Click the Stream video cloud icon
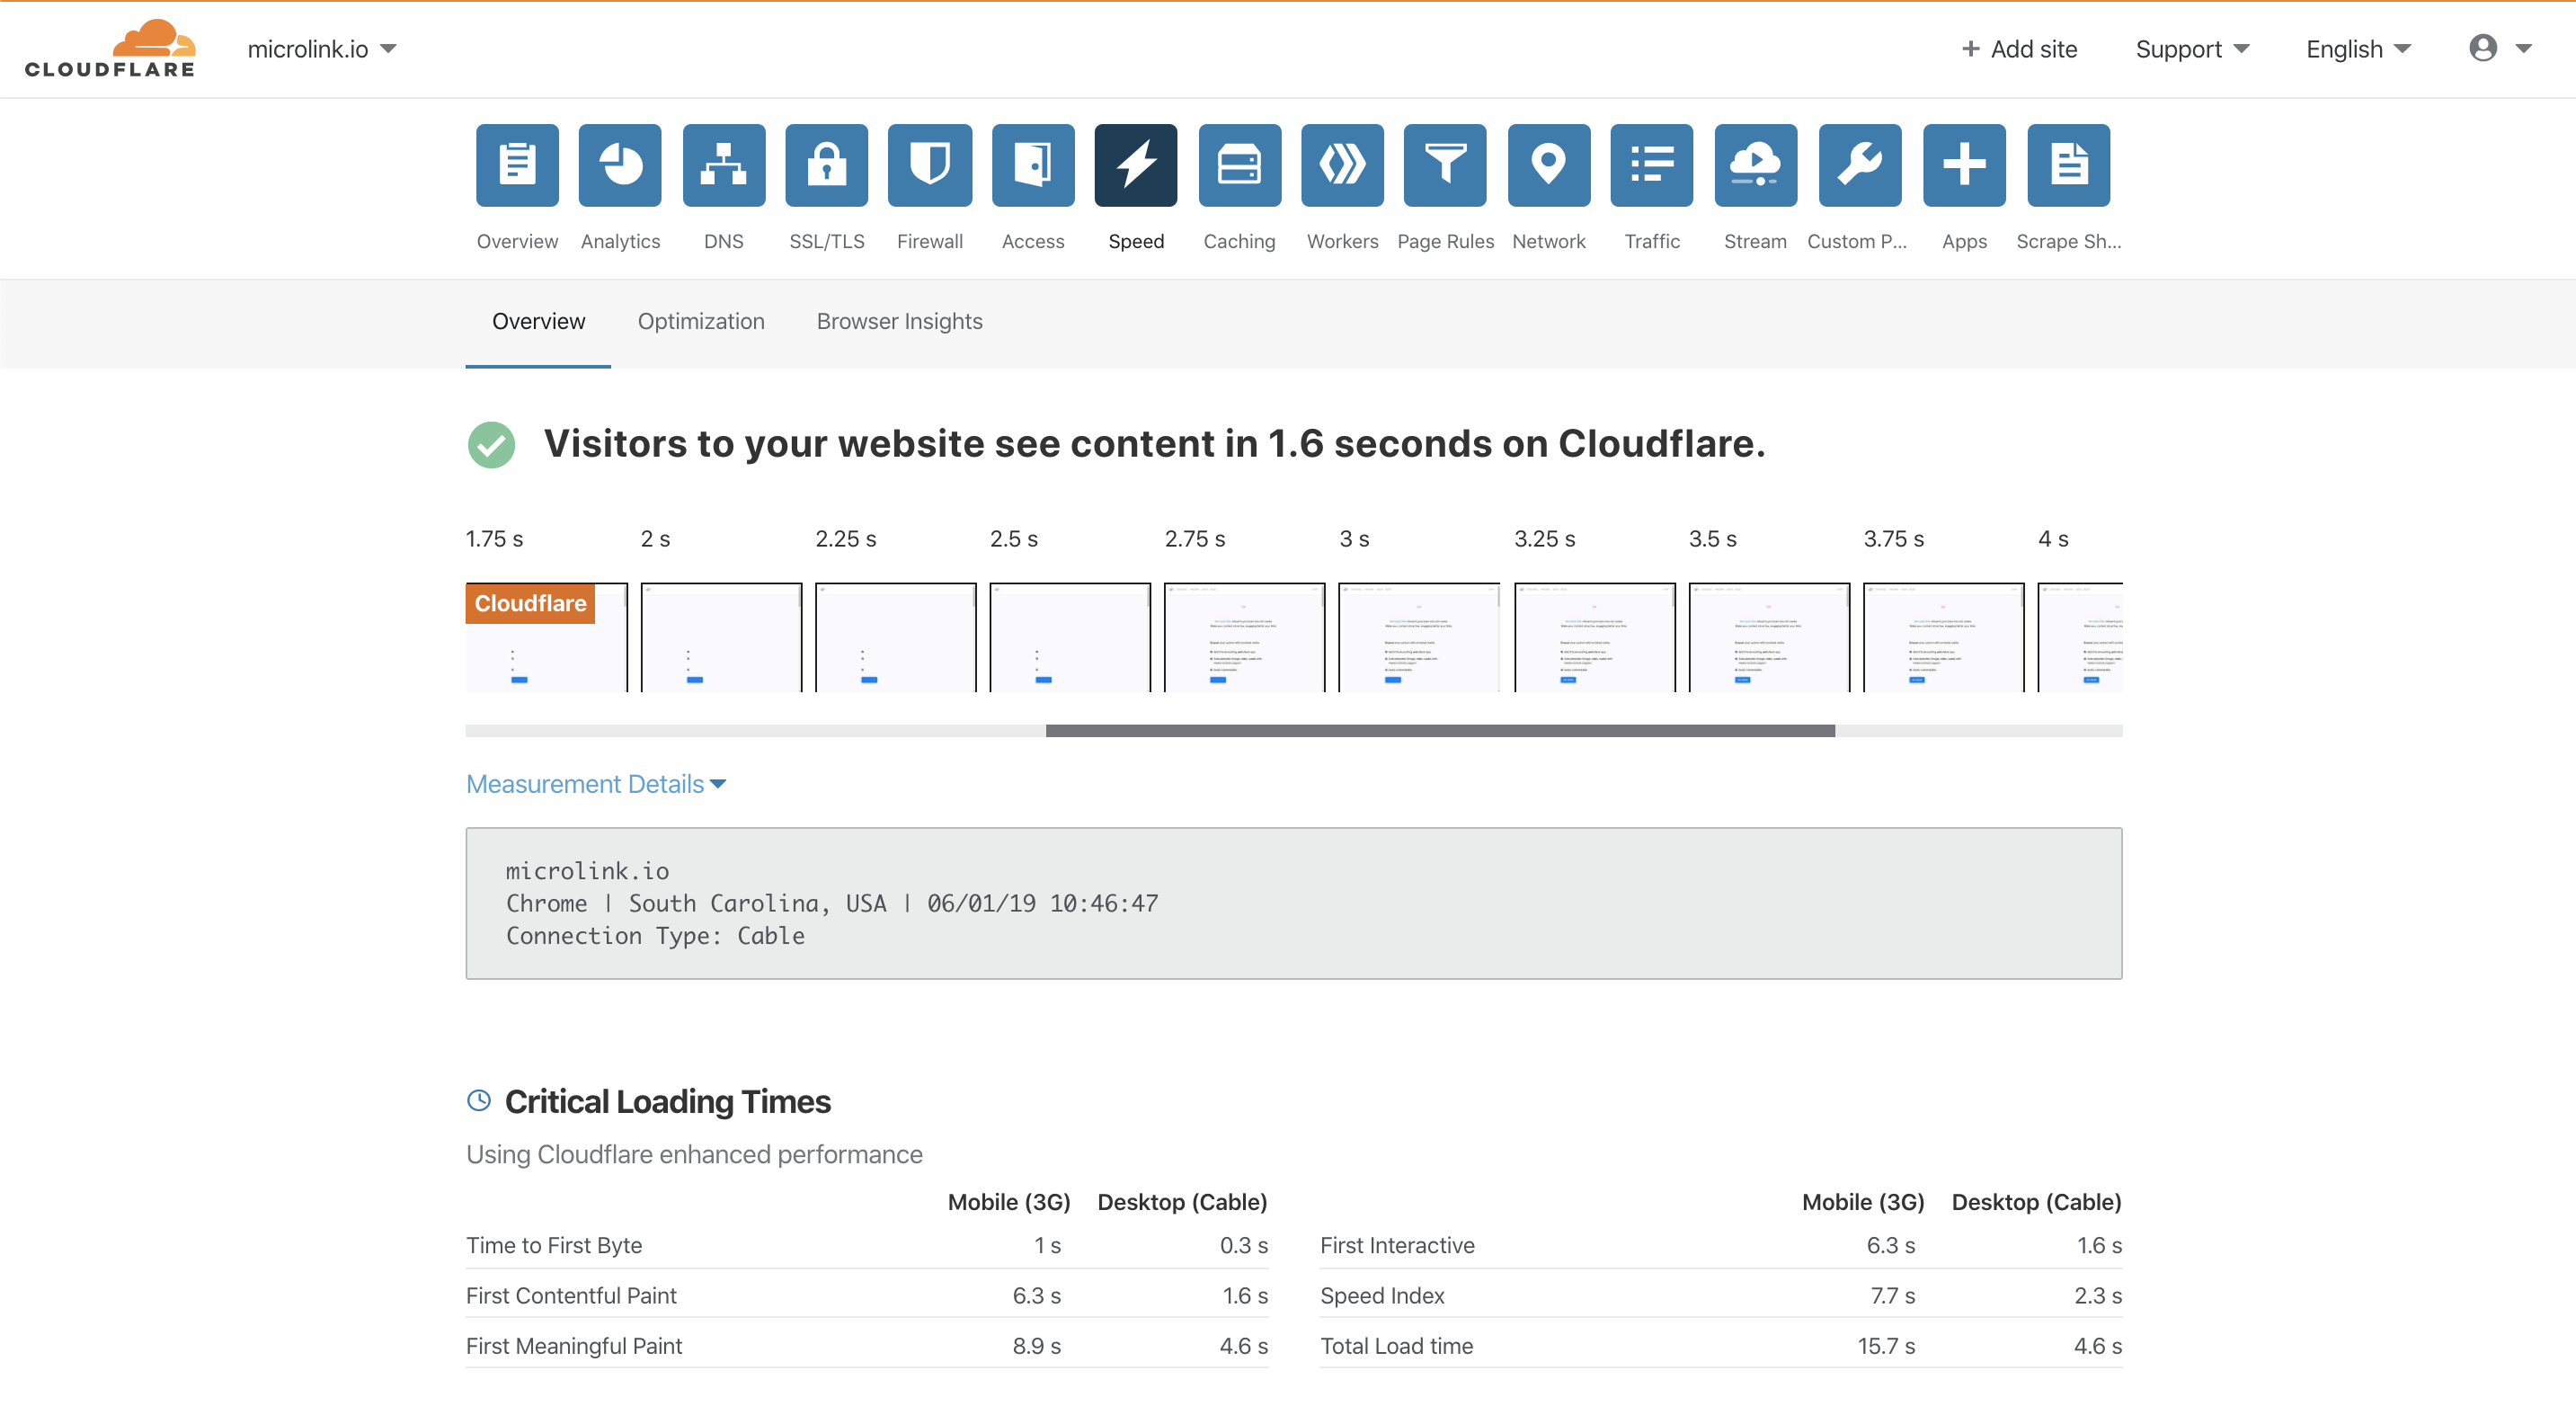 (1755, 165)
